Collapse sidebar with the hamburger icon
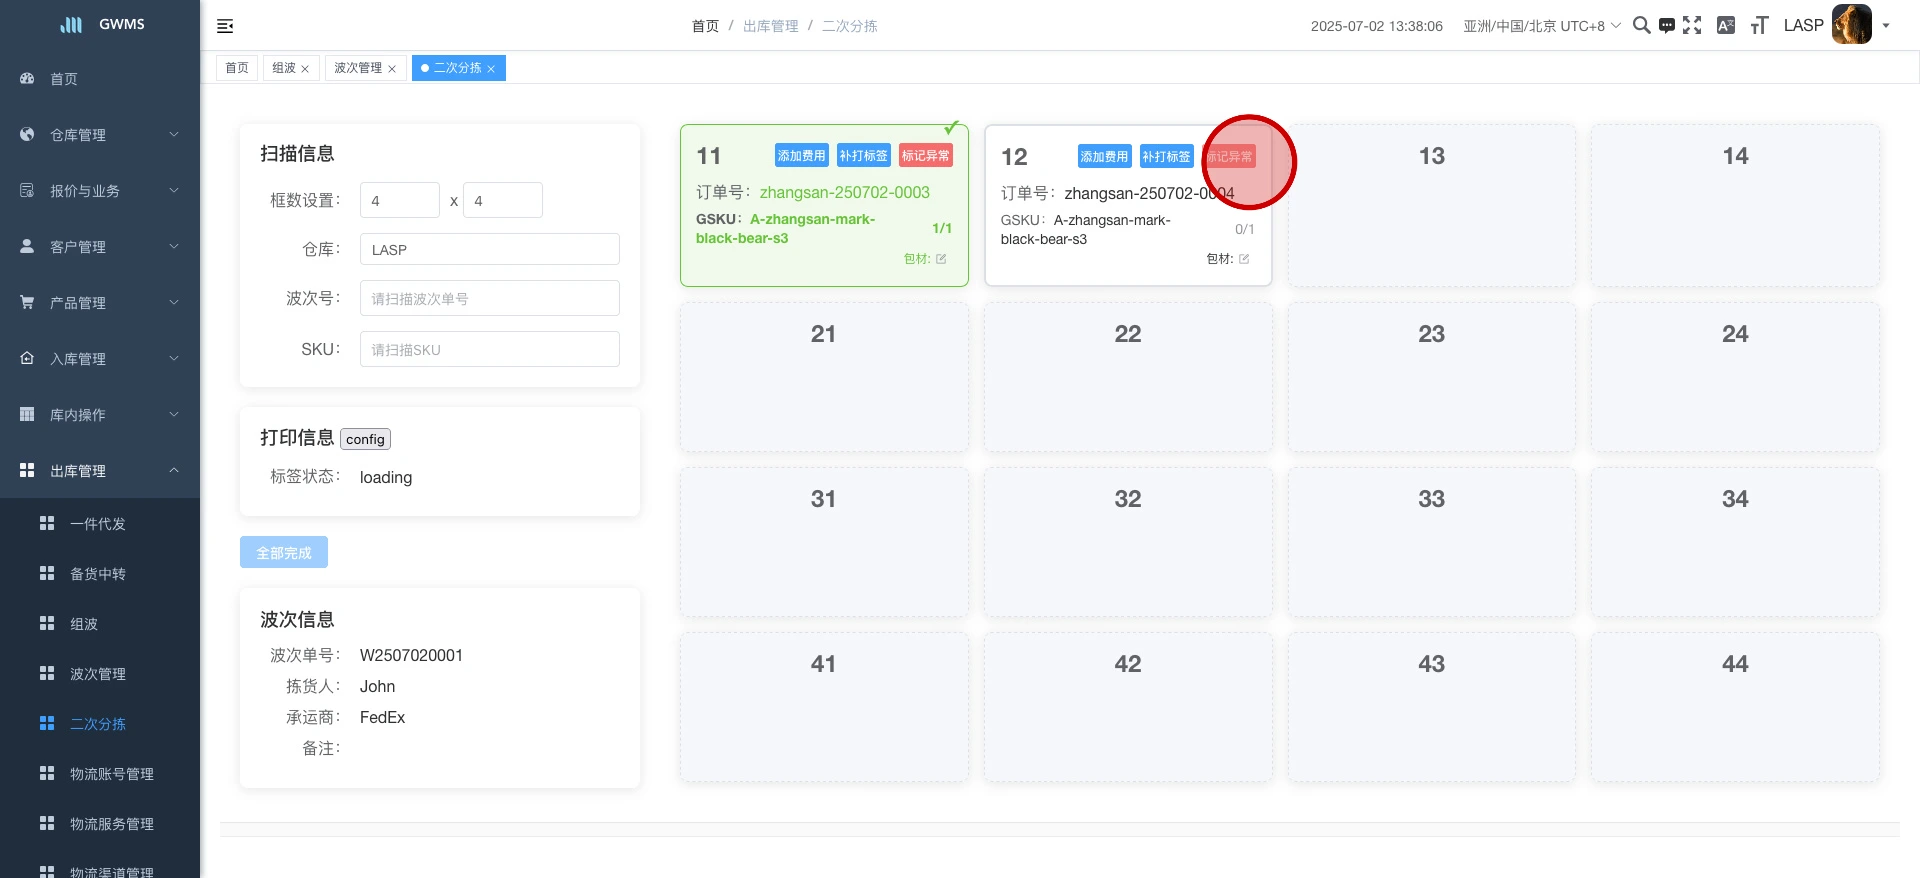 pyautogui.click(x=225, y=26)
